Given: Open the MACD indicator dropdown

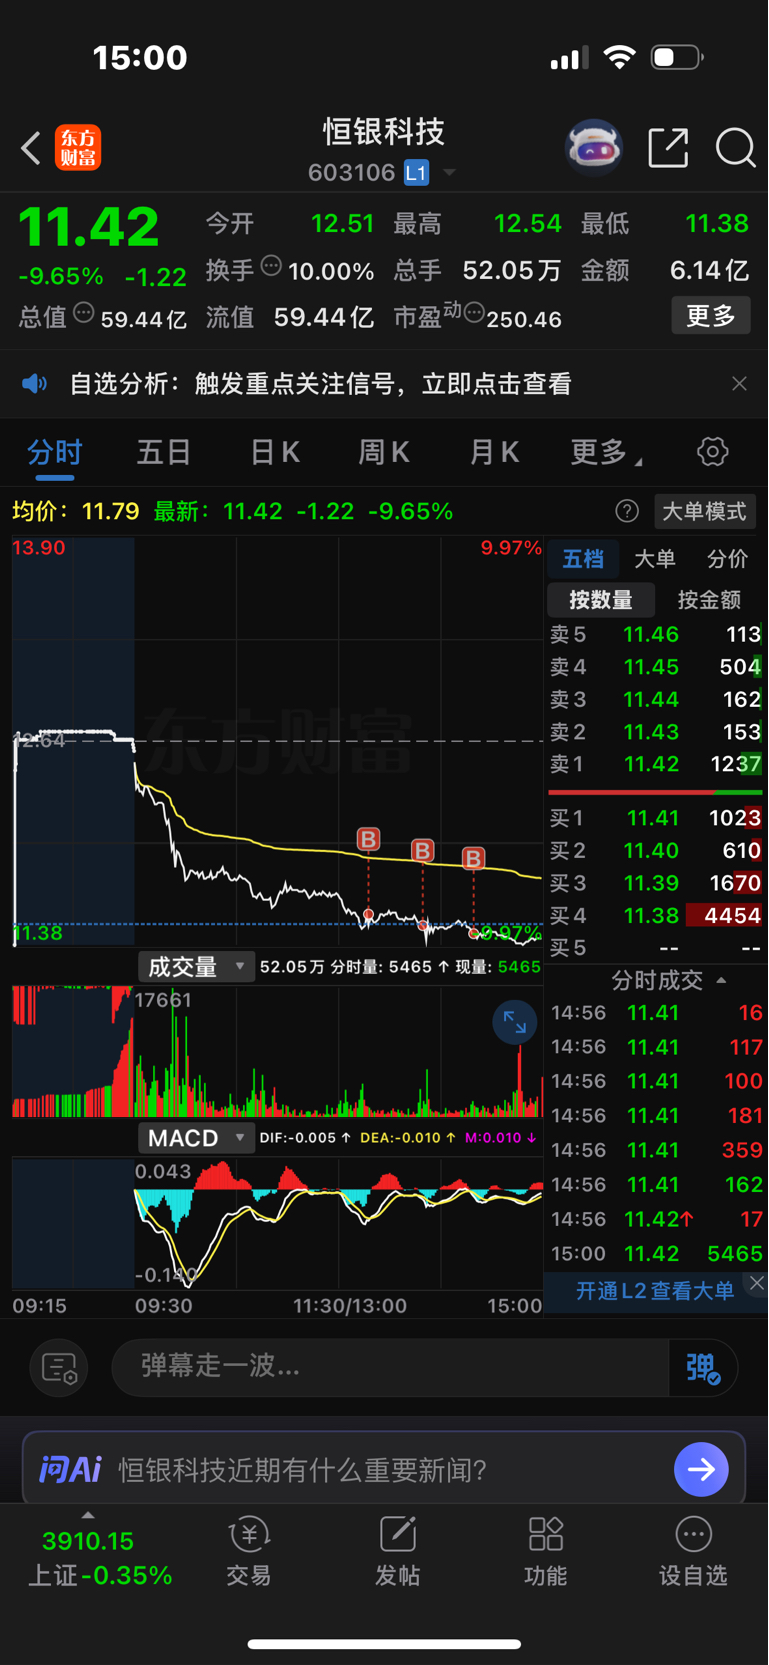Looking at the screenshot, I should pyautogui.click(x=195, y=1138).
